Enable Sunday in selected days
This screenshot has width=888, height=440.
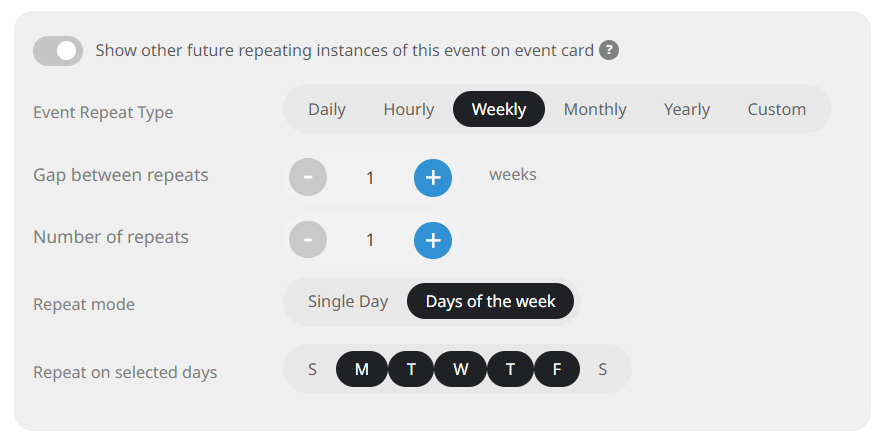(x=312, y=369)
